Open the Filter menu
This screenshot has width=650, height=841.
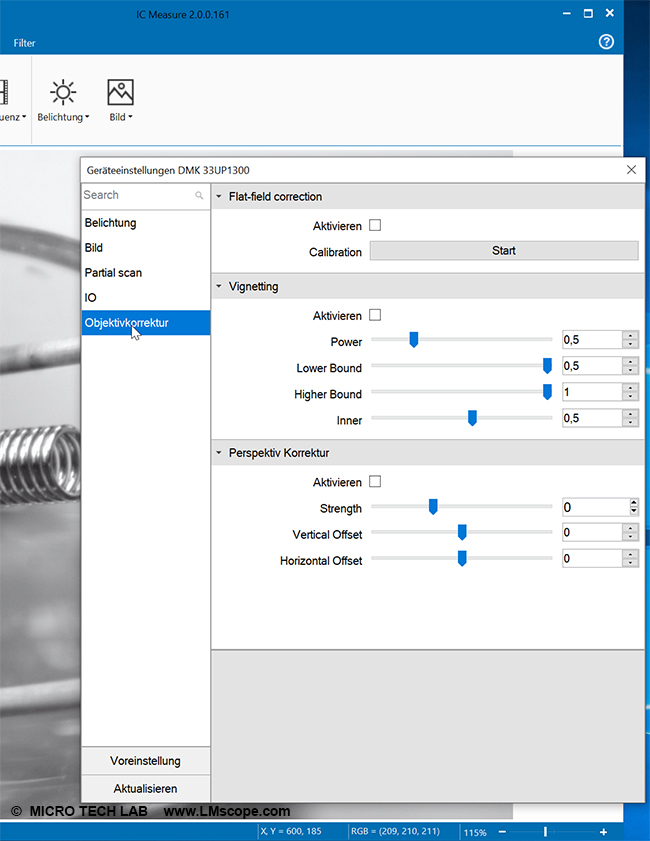(25, 43)
